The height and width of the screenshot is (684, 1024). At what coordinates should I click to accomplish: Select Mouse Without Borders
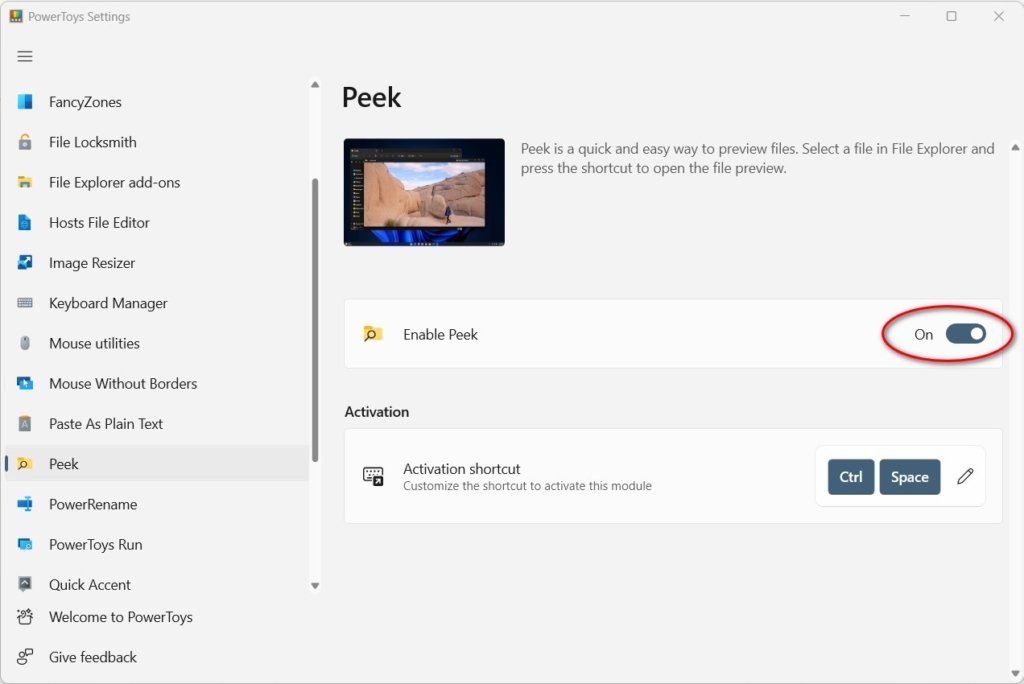coord(122,383)
